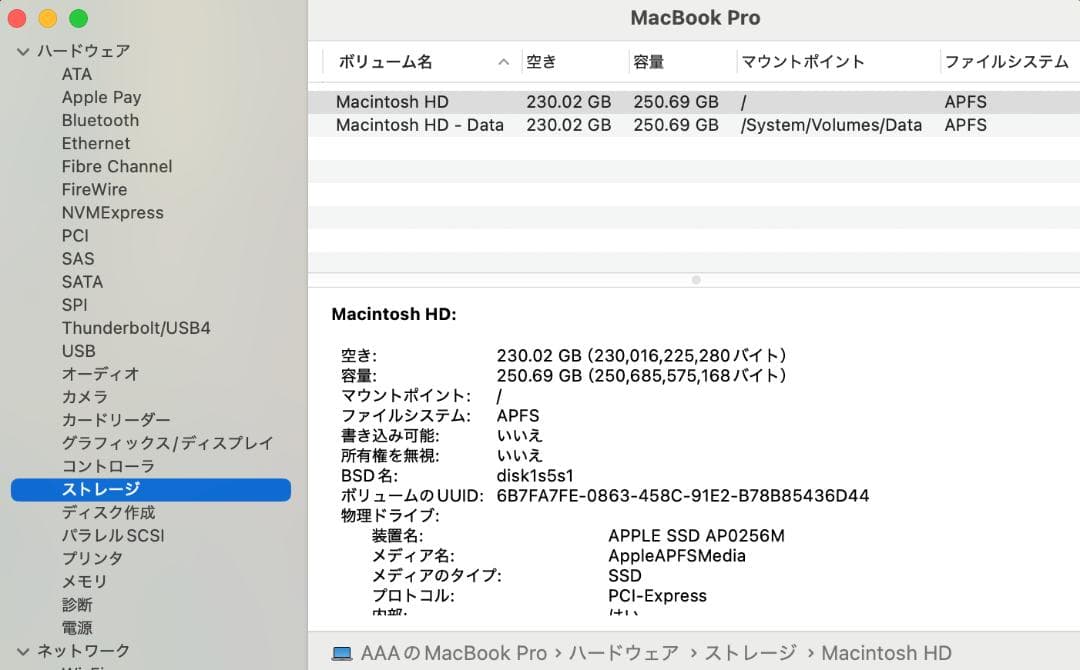Image resolution: width=1080 pixels, height=670 pixels.
Task: Sort by ボリューム名 column arrow
Action: [x=503, y=62]
